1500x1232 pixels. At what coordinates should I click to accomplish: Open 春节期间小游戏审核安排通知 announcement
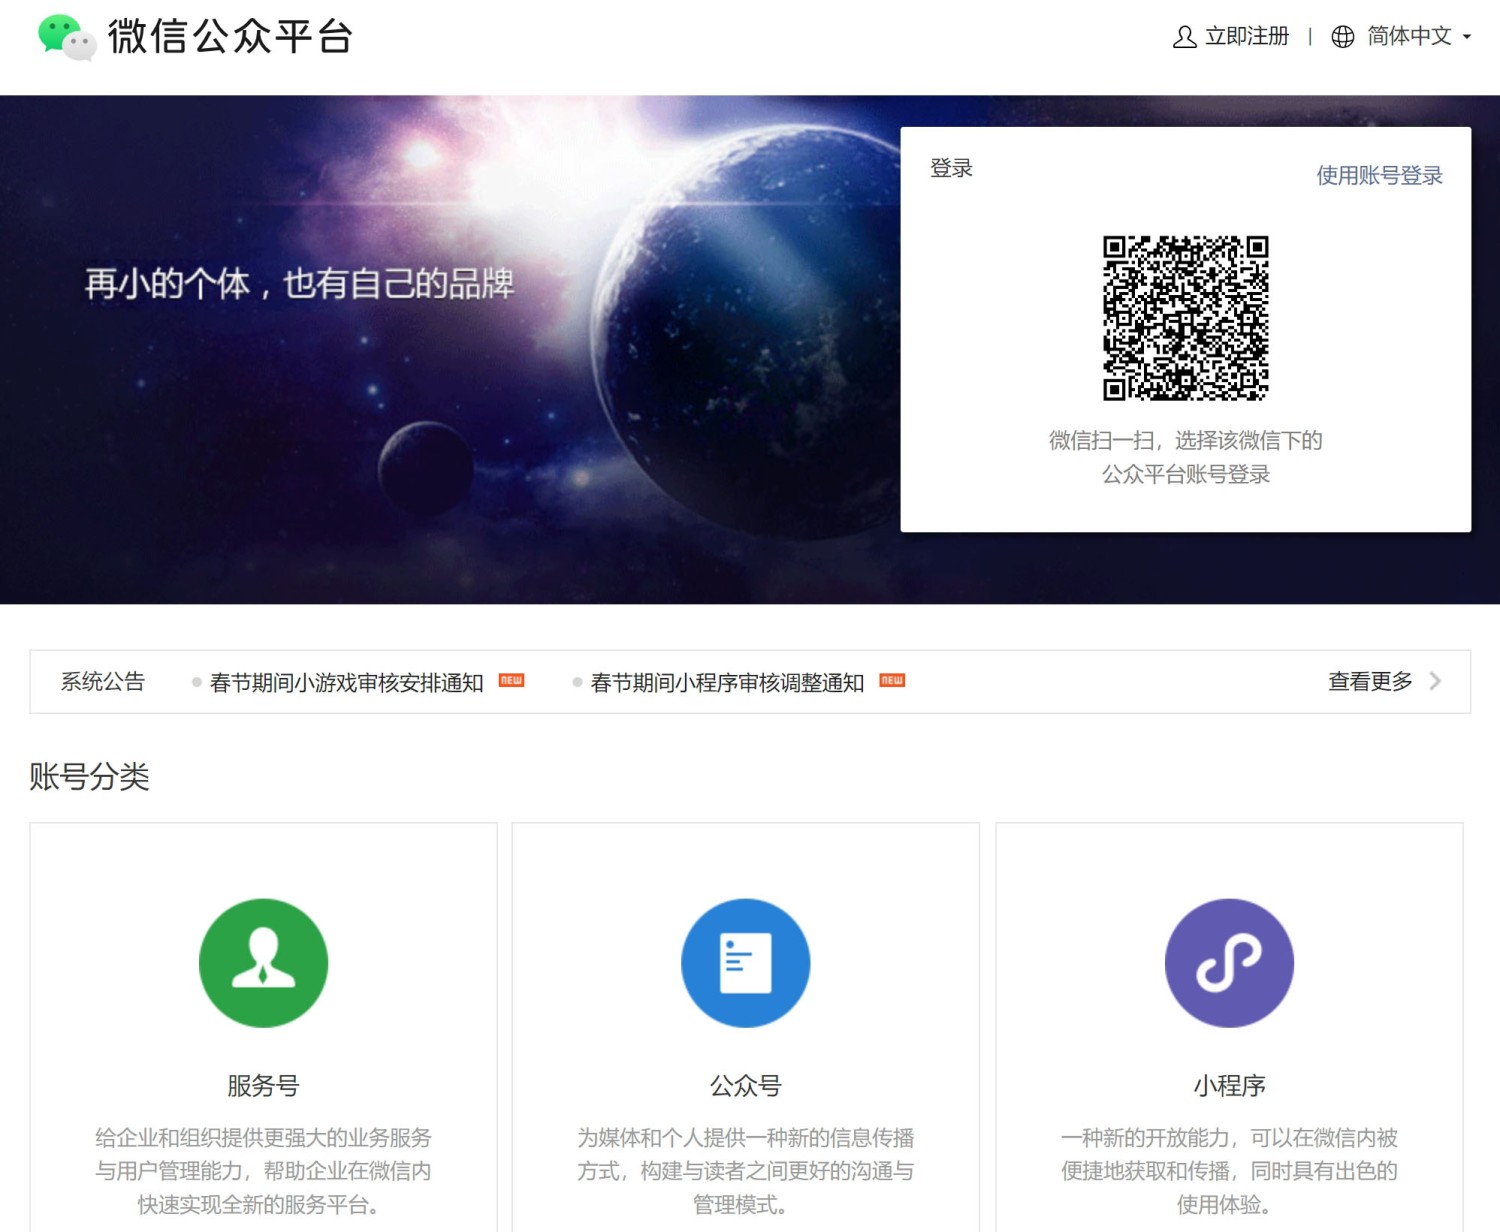pos(346,682)
